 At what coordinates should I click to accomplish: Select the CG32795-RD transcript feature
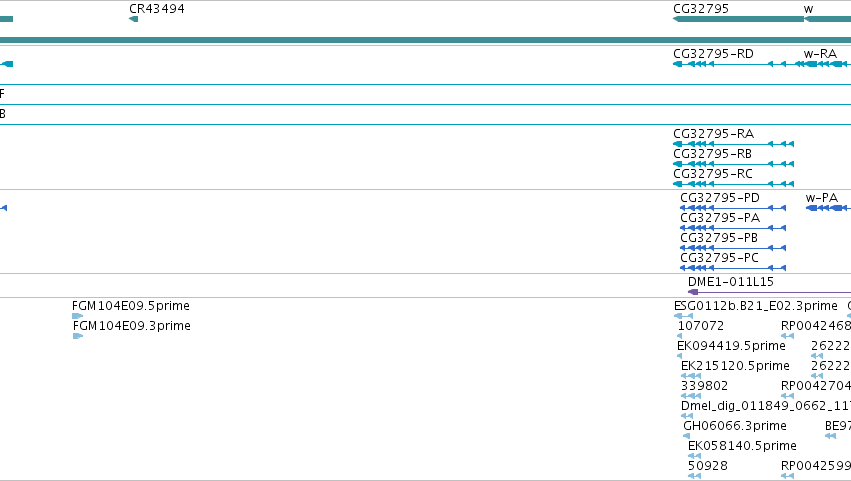click(729, 64)
